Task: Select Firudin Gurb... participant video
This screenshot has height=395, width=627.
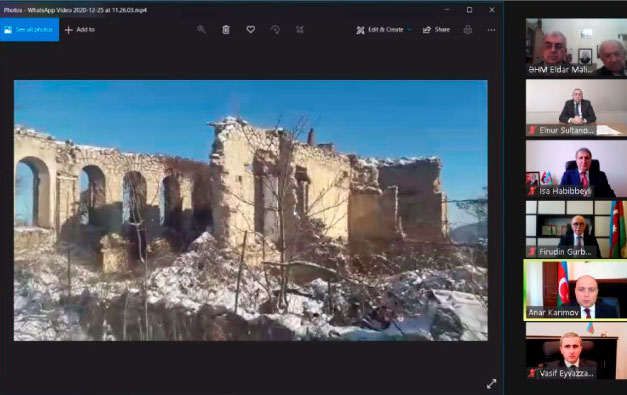Action: pyautogui.click(x=576, y=229)
